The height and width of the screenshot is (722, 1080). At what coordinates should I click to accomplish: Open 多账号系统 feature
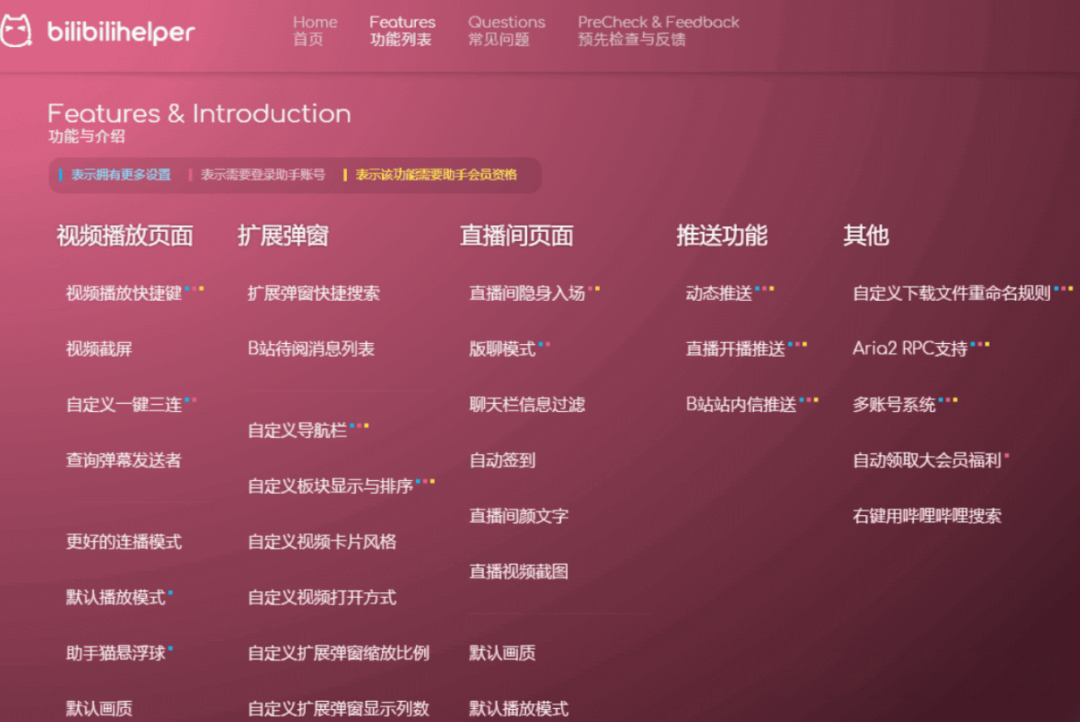(x=894, y=404)
